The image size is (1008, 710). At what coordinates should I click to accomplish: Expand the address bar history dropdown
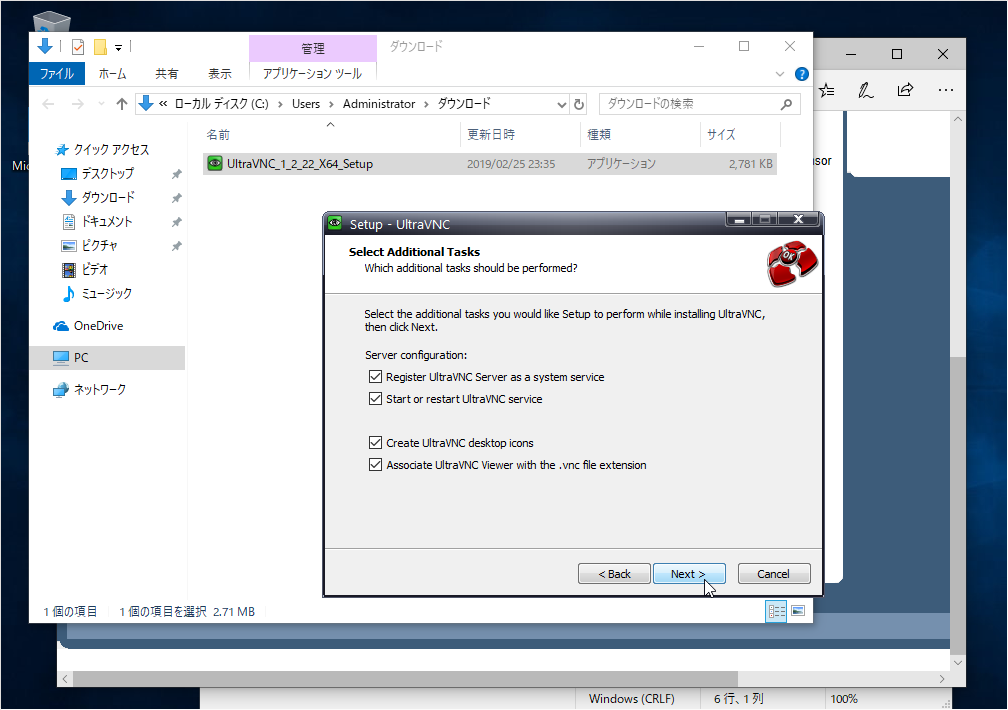click(x=561, y=104)
